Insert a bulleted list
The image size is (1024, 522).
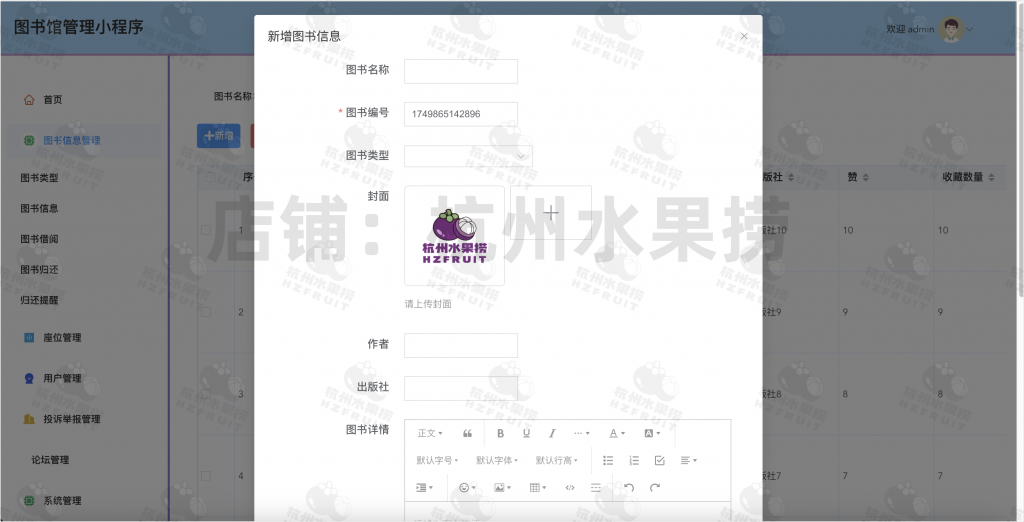(608, 461)
